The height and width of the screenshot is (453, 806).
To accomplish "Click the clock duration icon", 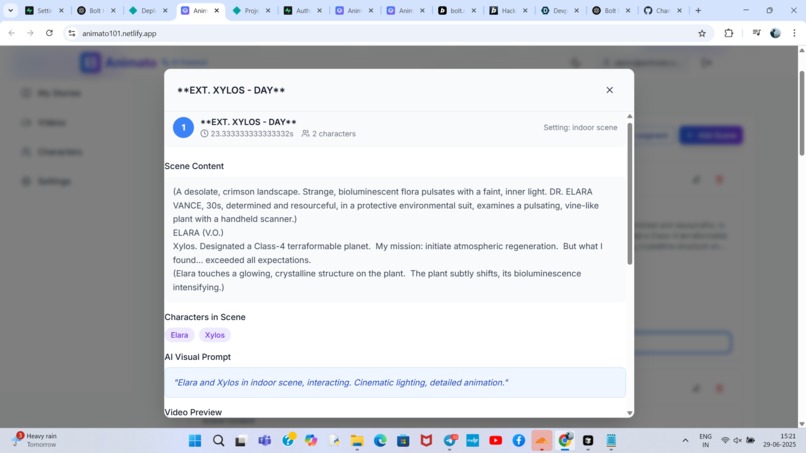I will pos(204,134).
